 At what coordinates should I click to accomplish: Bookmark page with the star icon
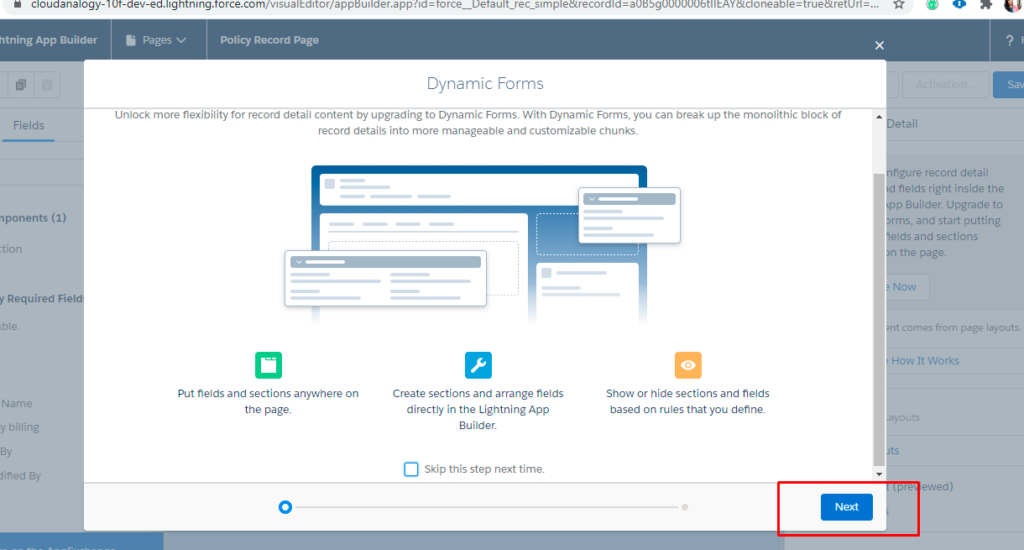tap(899, 5)
